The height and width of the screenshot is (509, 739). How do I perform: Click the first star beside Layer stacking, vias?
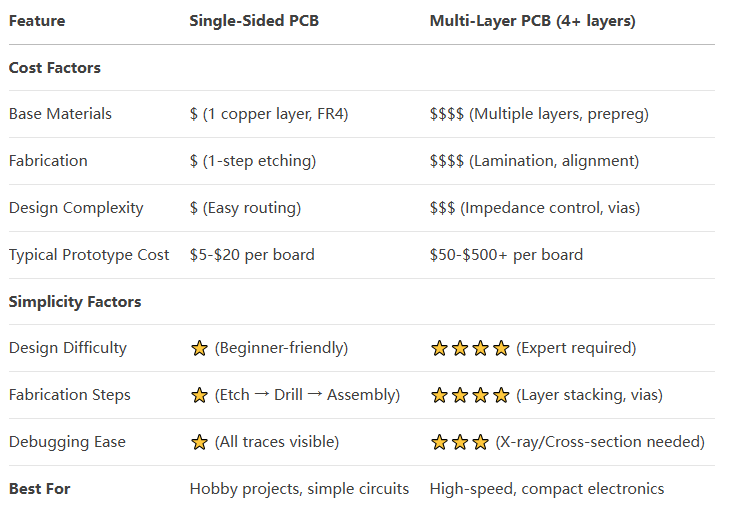pyautogui.click(x=439, y=395)
